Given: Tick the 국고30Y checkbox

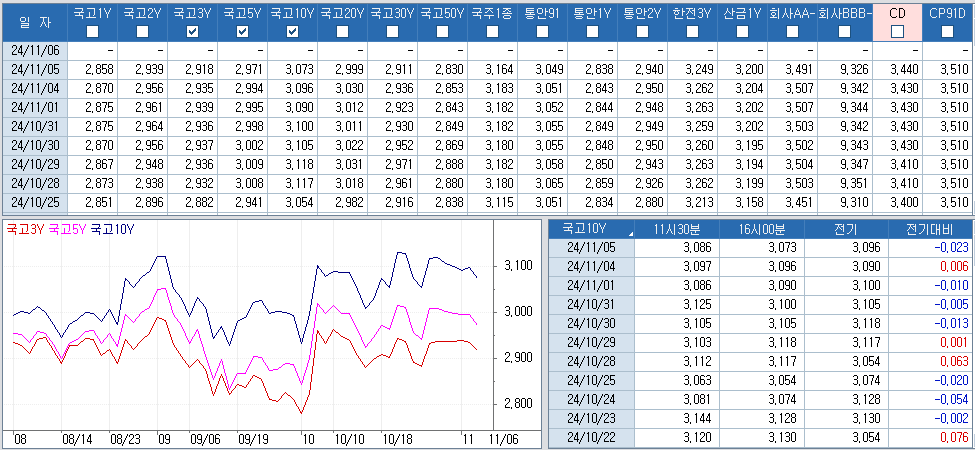Looking at the screenshot, I should click(x=392, y=33).
